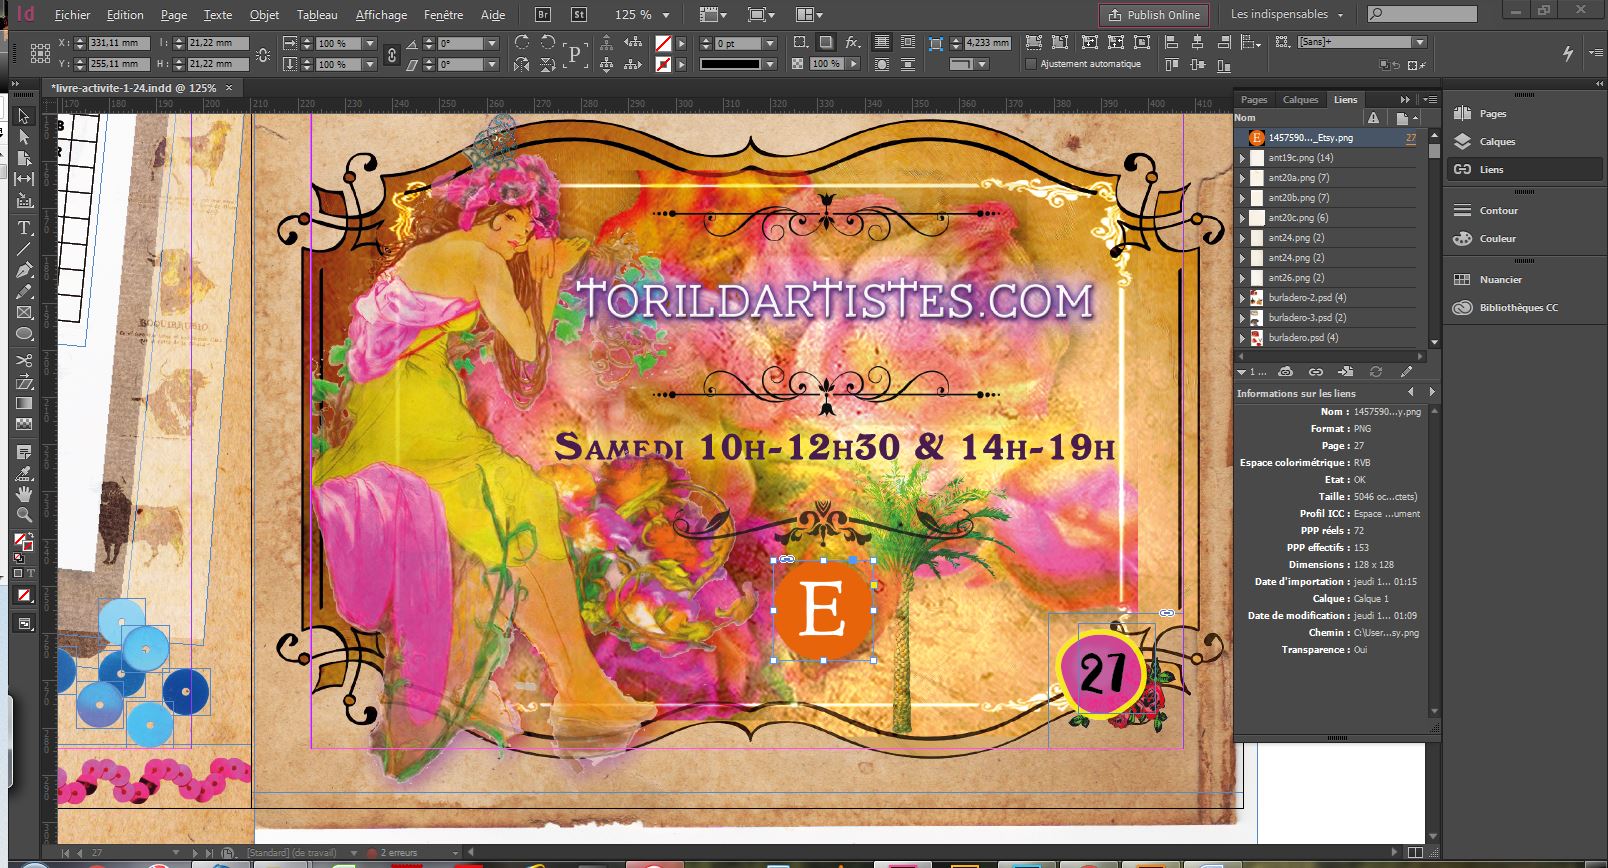Expand the ant20c.png (6) link group
Screen dimensions: 1608x868
click(x=1243, y=218)
